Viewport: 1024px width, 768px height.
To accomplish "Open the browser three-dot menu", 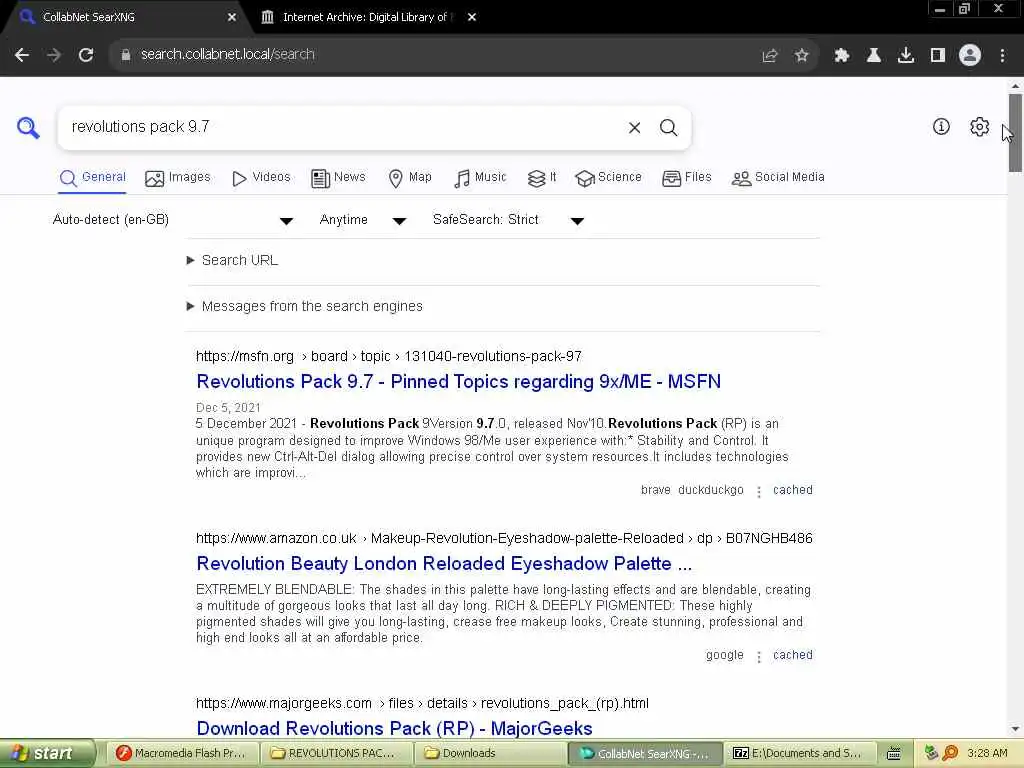I will click(1002, 56).
